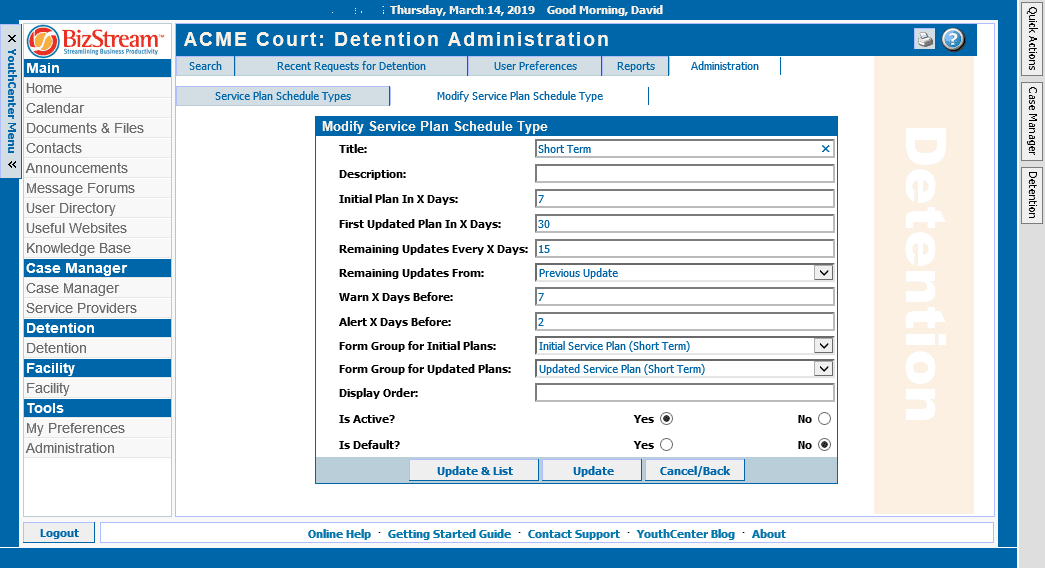Focus the Initial Plan In X Days field
Screen dimensions: 1045x568
[x=684, y=199]
